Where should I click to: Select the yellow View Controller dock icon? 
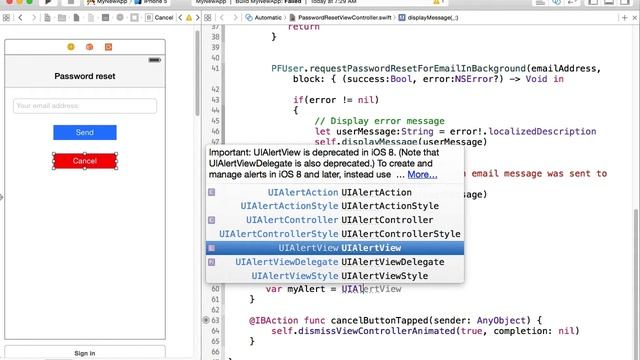pyautogui.click(x=71, y=47)
